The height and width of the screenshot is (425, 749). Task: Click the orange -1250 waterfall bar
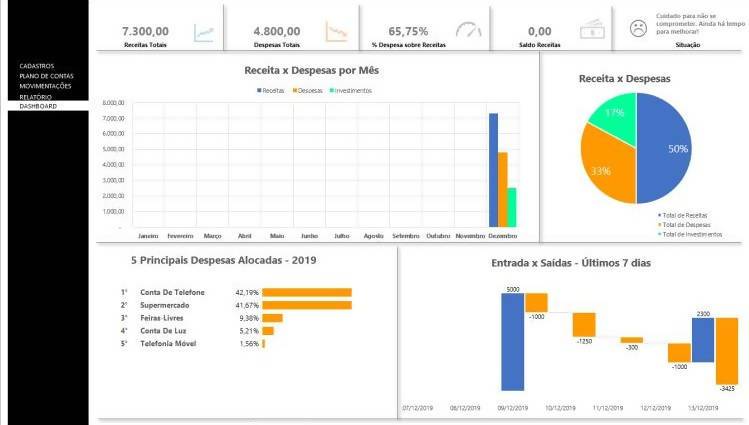[584, 325]
